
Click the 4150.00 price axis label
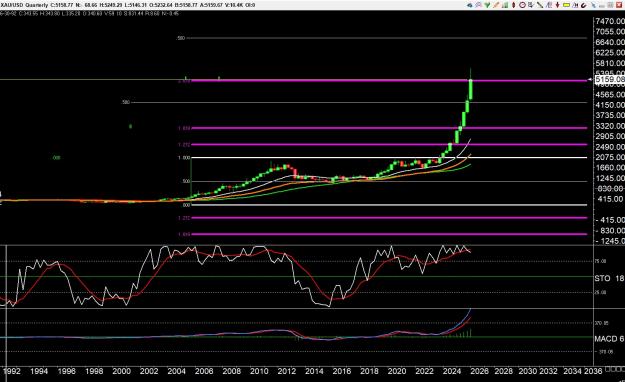610,105
